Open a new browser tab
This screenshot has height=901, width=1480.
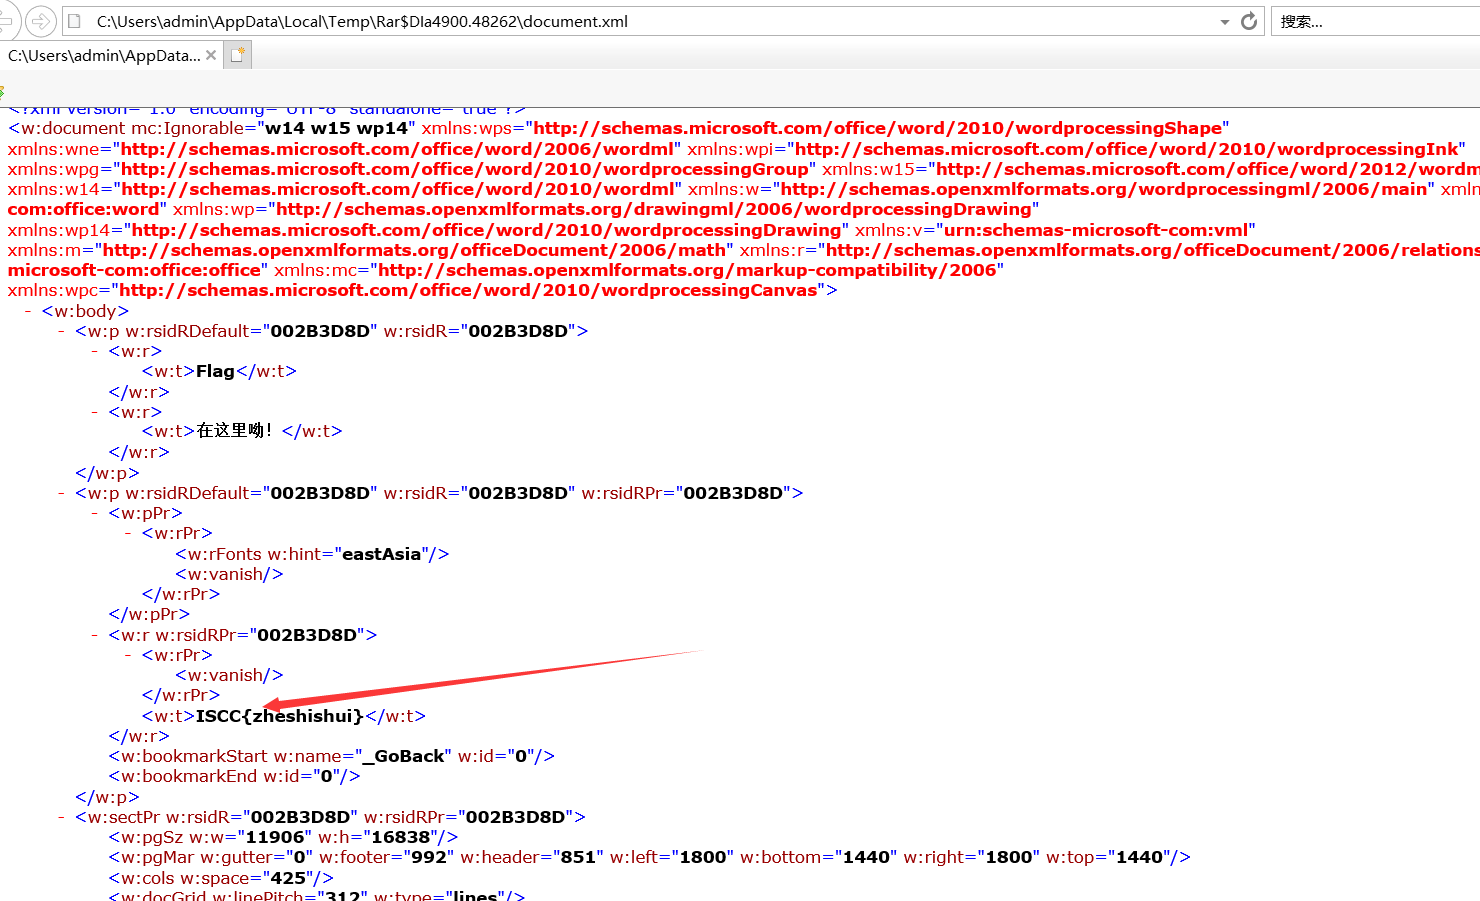pos(237,54)
